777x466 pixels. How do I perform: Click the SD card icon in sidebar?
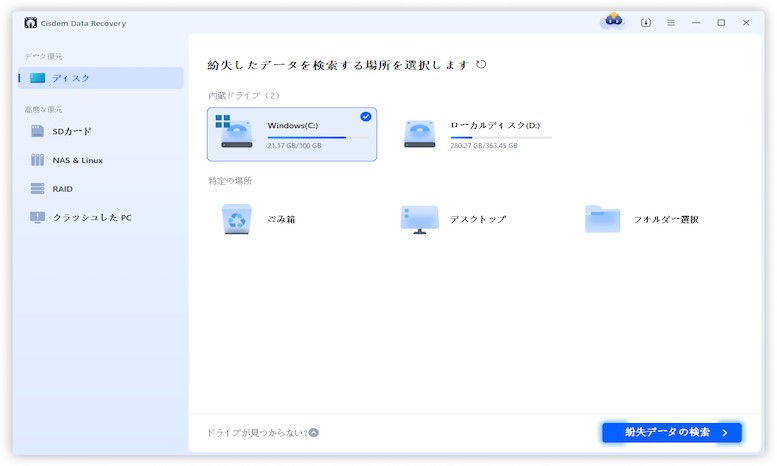[37, 131]
